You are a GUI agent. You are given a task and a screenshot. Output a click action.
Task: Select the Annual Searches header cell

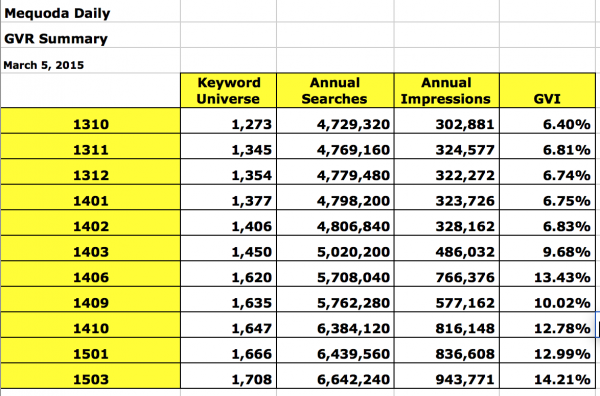335,91
